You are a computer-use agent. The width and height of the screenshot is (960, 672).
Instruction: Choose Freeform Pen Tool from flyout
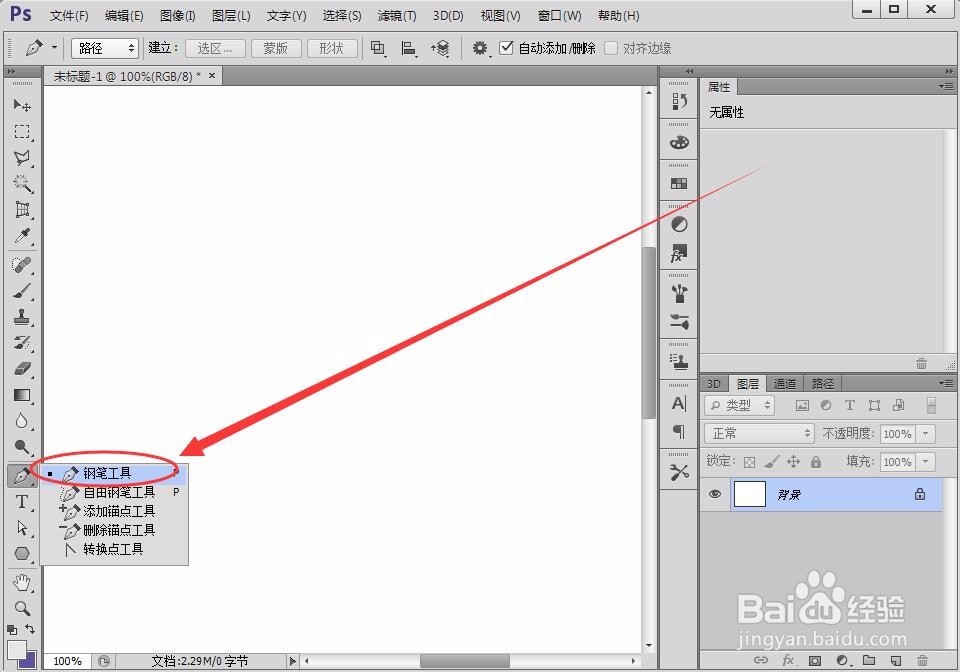point(114,492)
